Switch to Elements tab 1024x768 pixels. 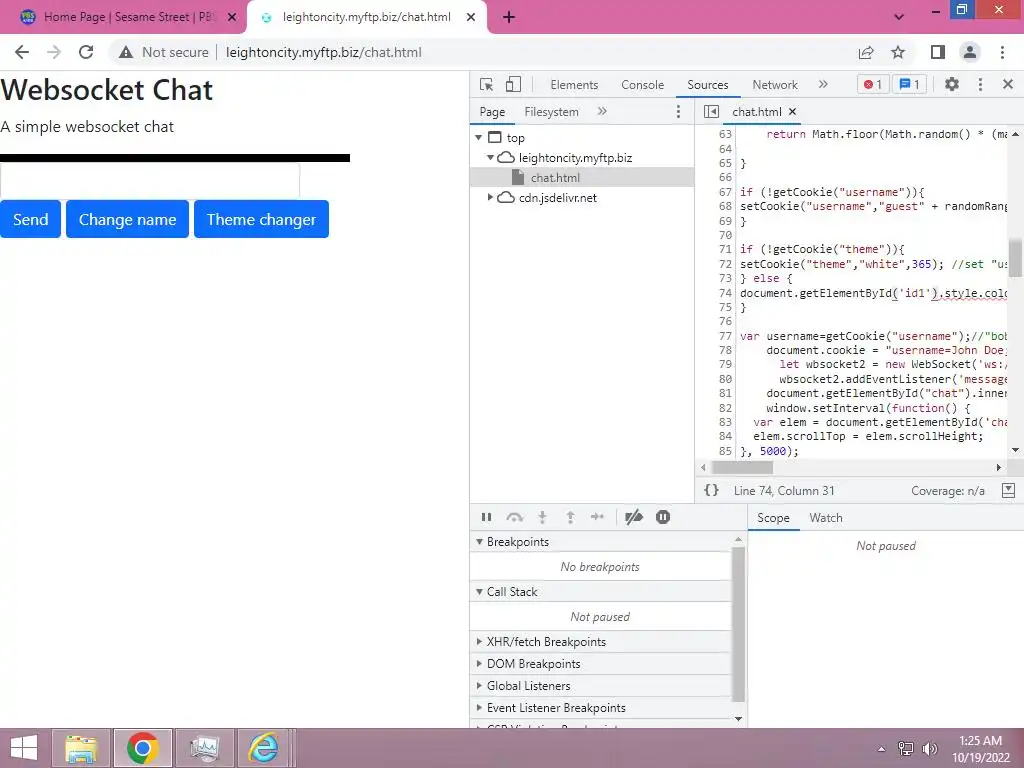tap(574, 85)
